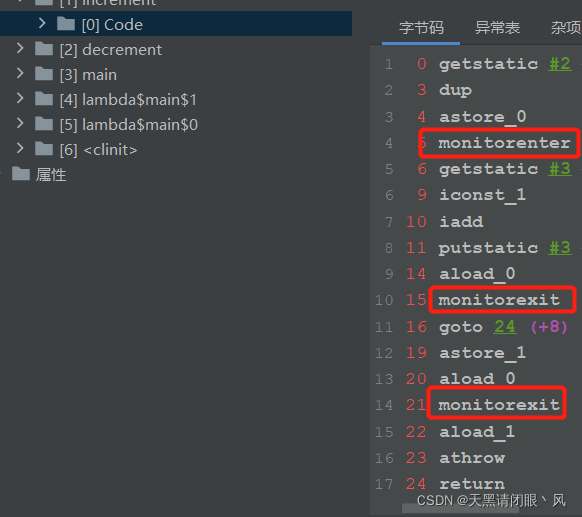582x517 pixels.
Task: Click the 属性 folder icon
Action: pyautogui.click(x=21, y=174)
